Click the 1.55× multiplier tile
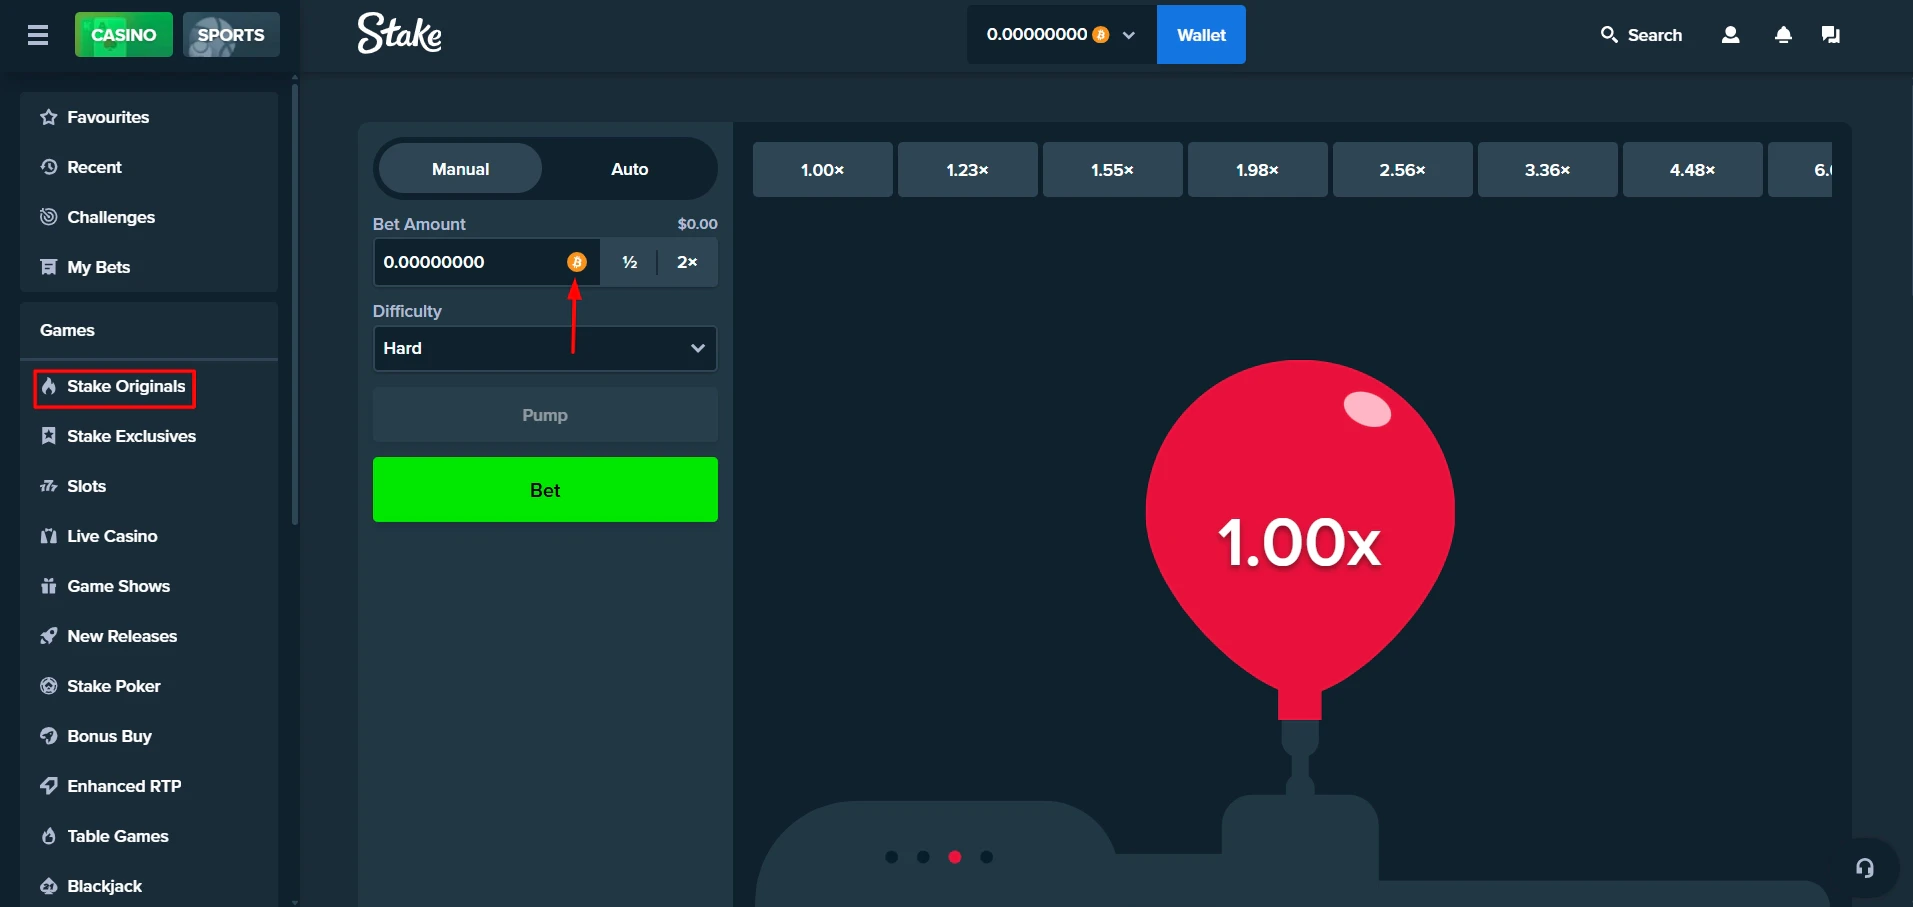 click(1112, 170)
